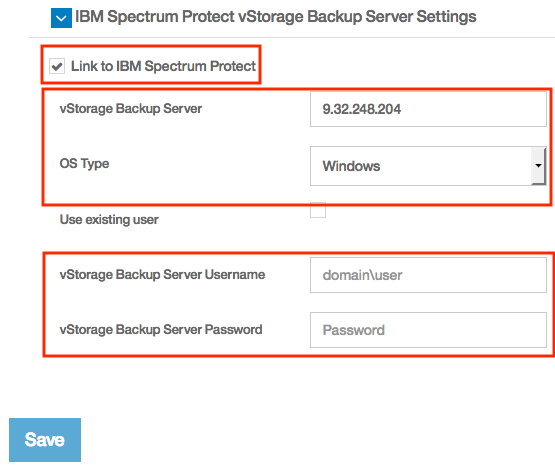Screen dimensions: 555x468
Task: Click the Use existing user label
Action: click(x=109, y=219)
